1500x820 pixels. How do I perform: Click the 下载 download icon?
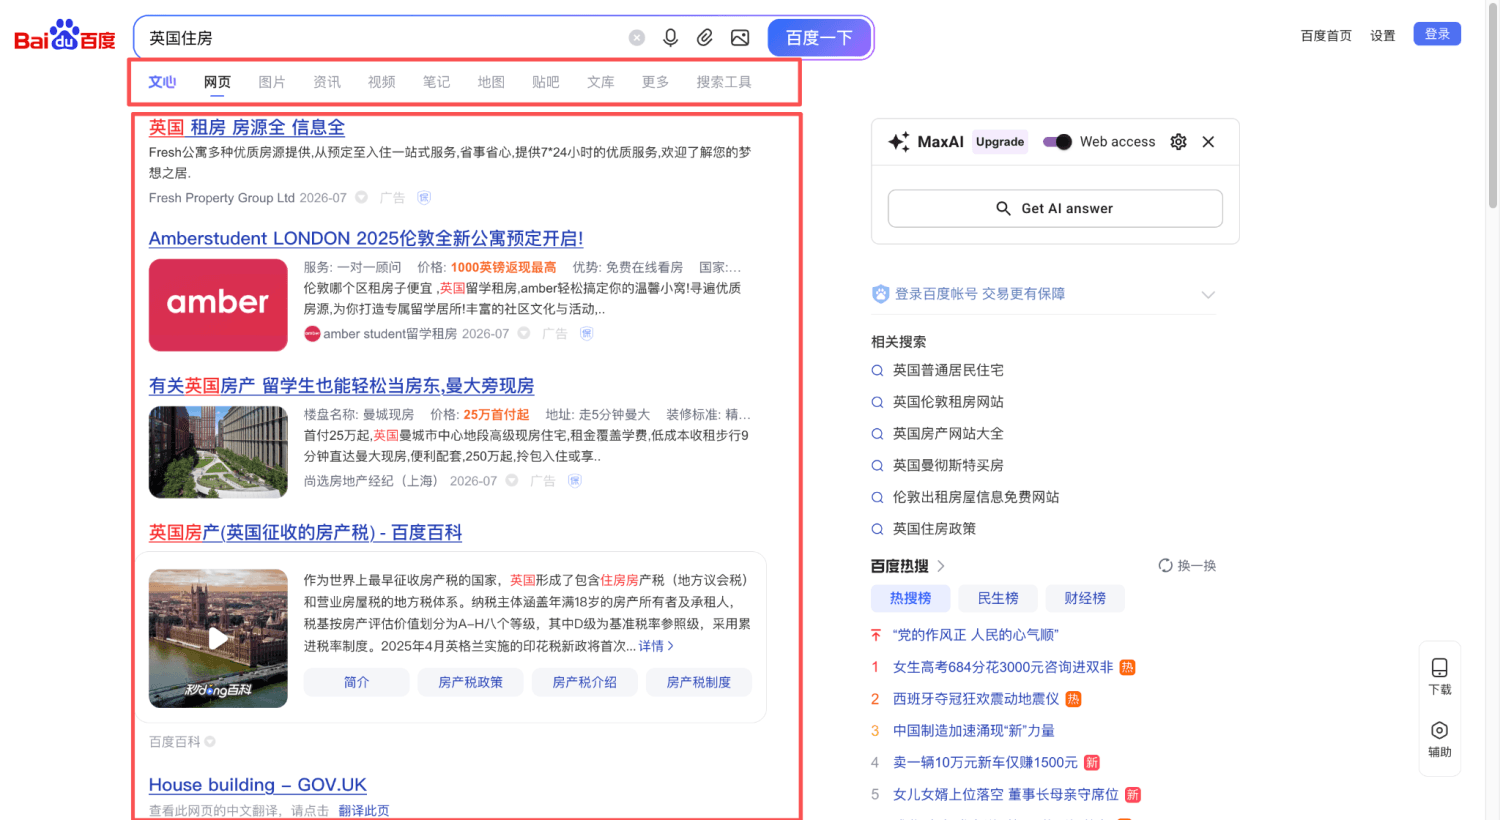(1440, 667)
